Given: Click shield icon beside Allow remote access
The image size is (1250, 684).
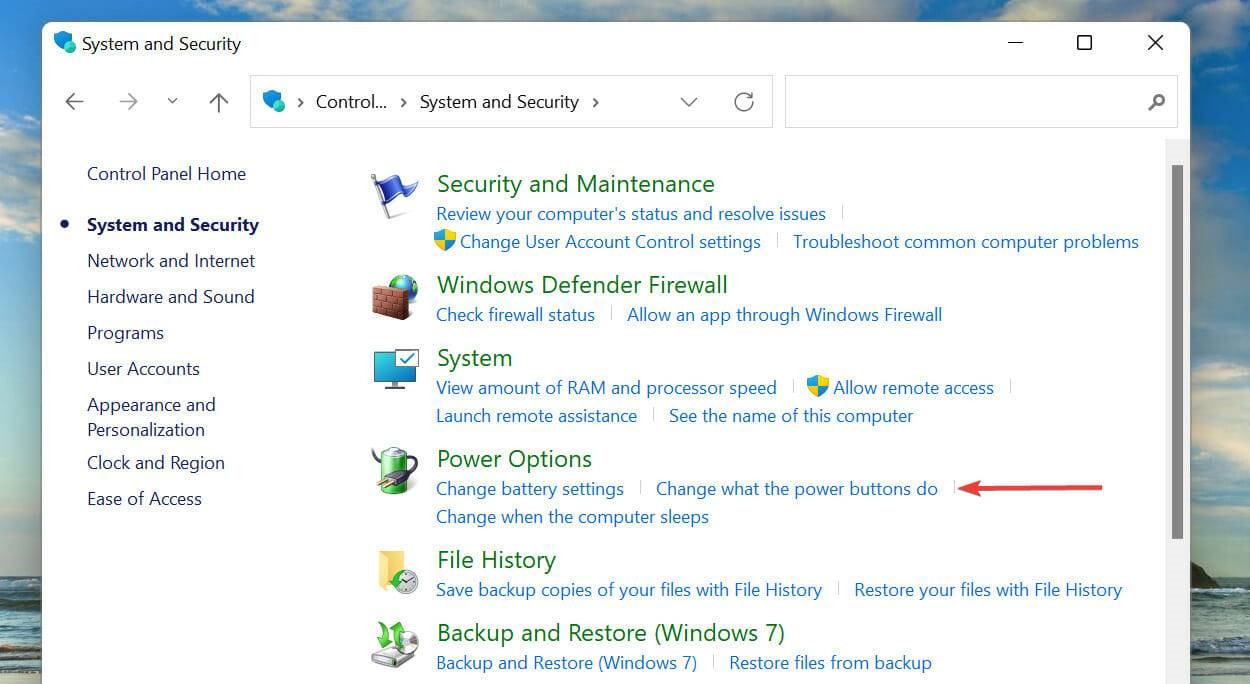Looking at the screenshot, I should pyautogui.click(x=818, y=387).
